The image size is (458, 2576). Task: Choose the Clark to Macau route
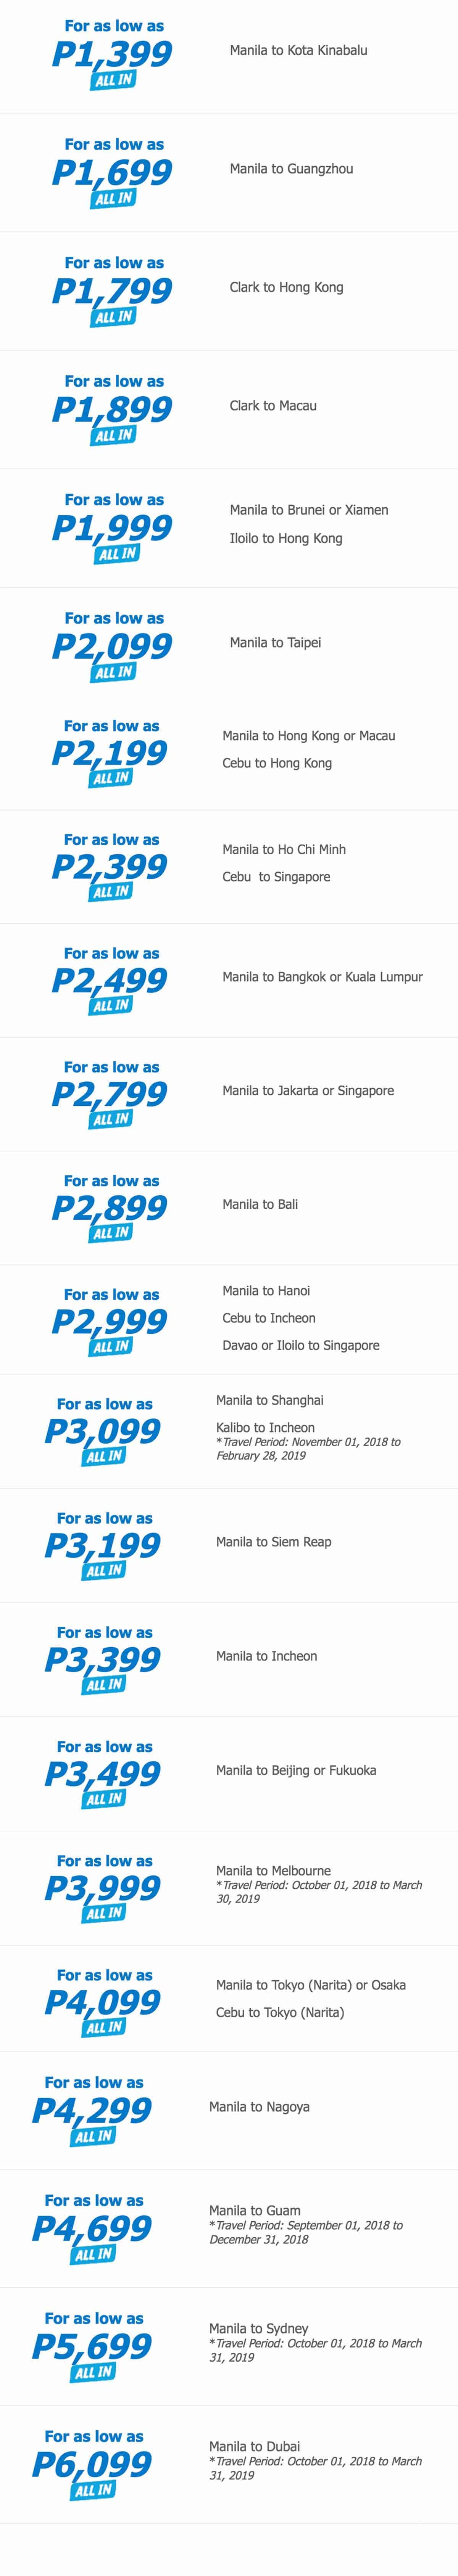pos(273,406)
